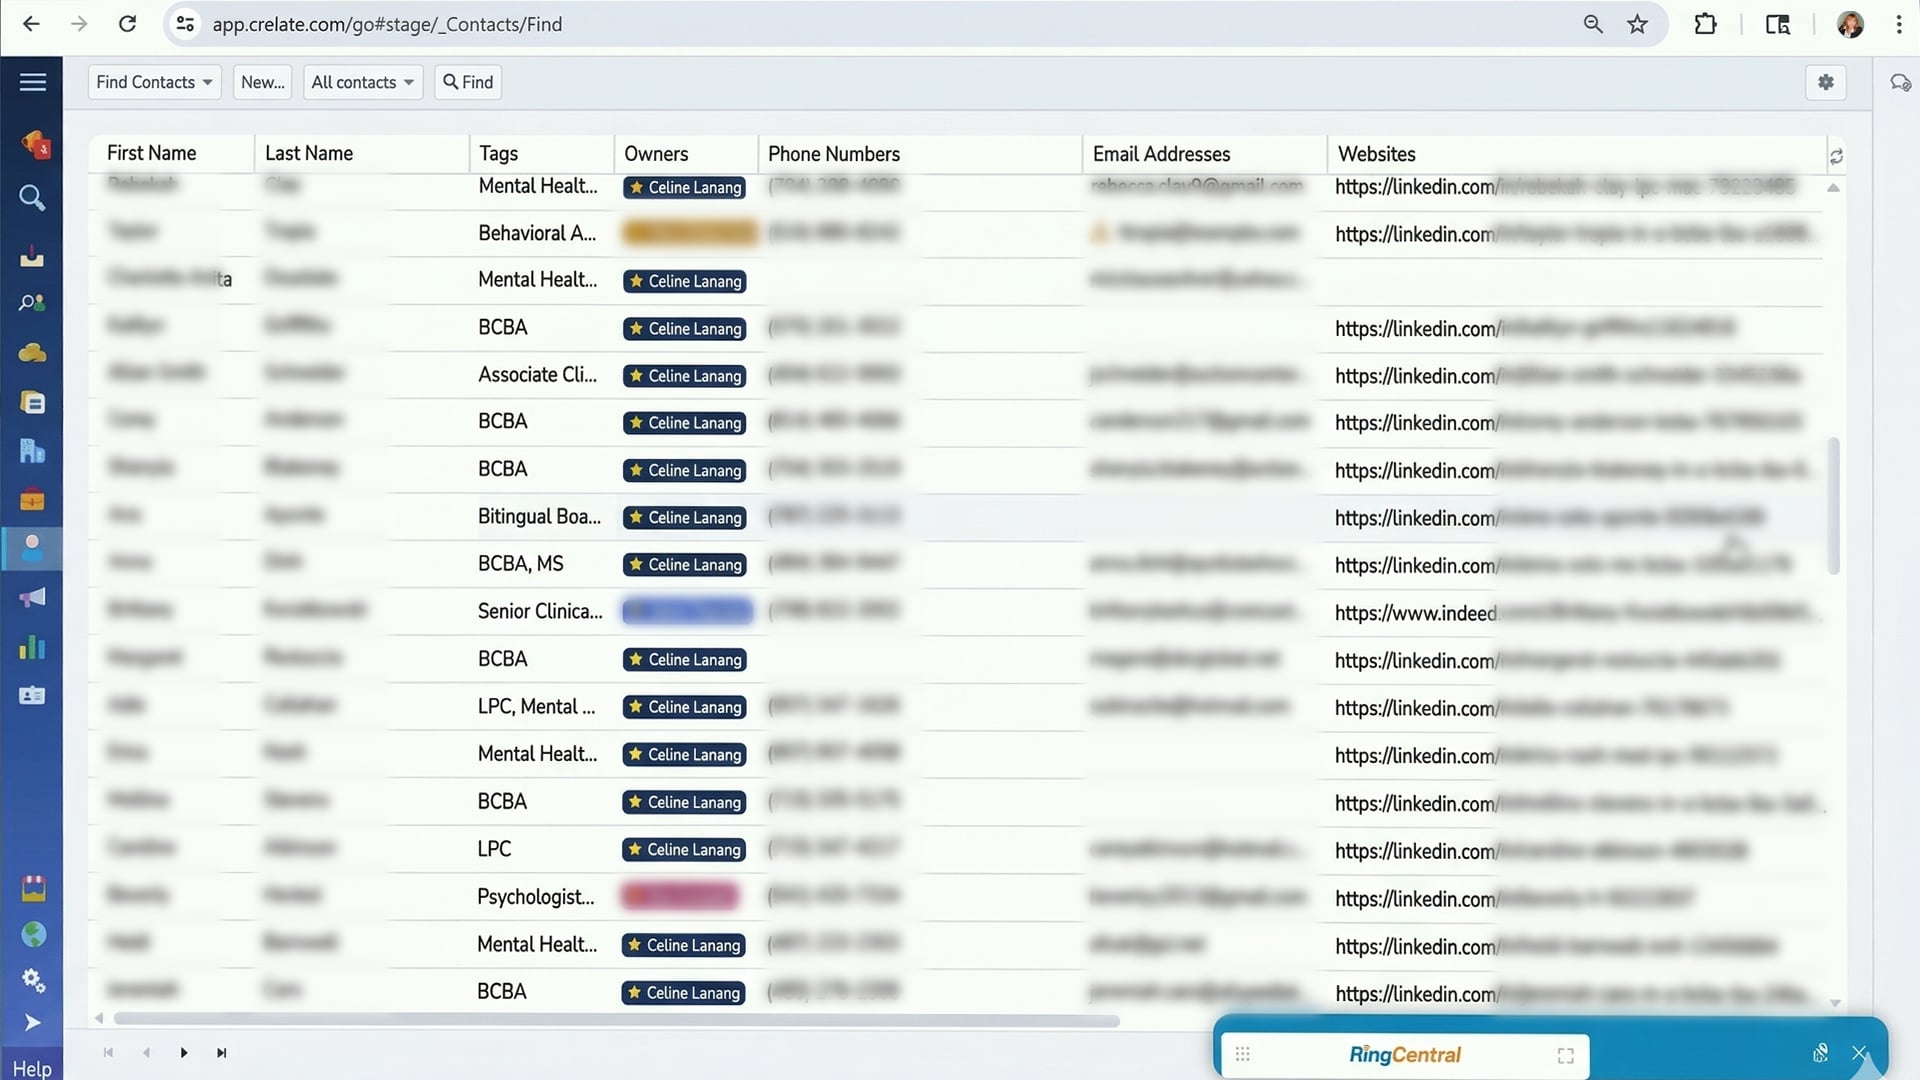Open the Help link in sidebar
1920x1080 pixels.
[x=32, y=1068]
